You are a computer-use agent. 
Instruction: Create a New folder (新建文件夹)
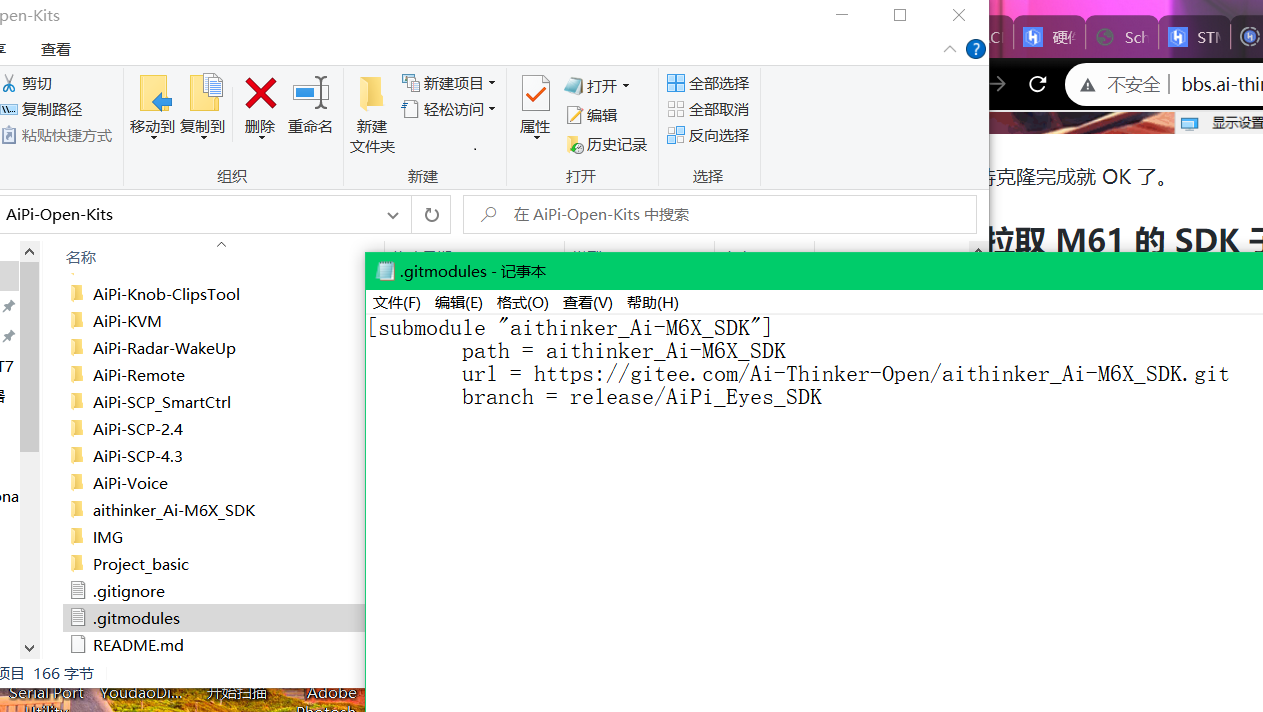pyautogui.click(x=372, y=115)
